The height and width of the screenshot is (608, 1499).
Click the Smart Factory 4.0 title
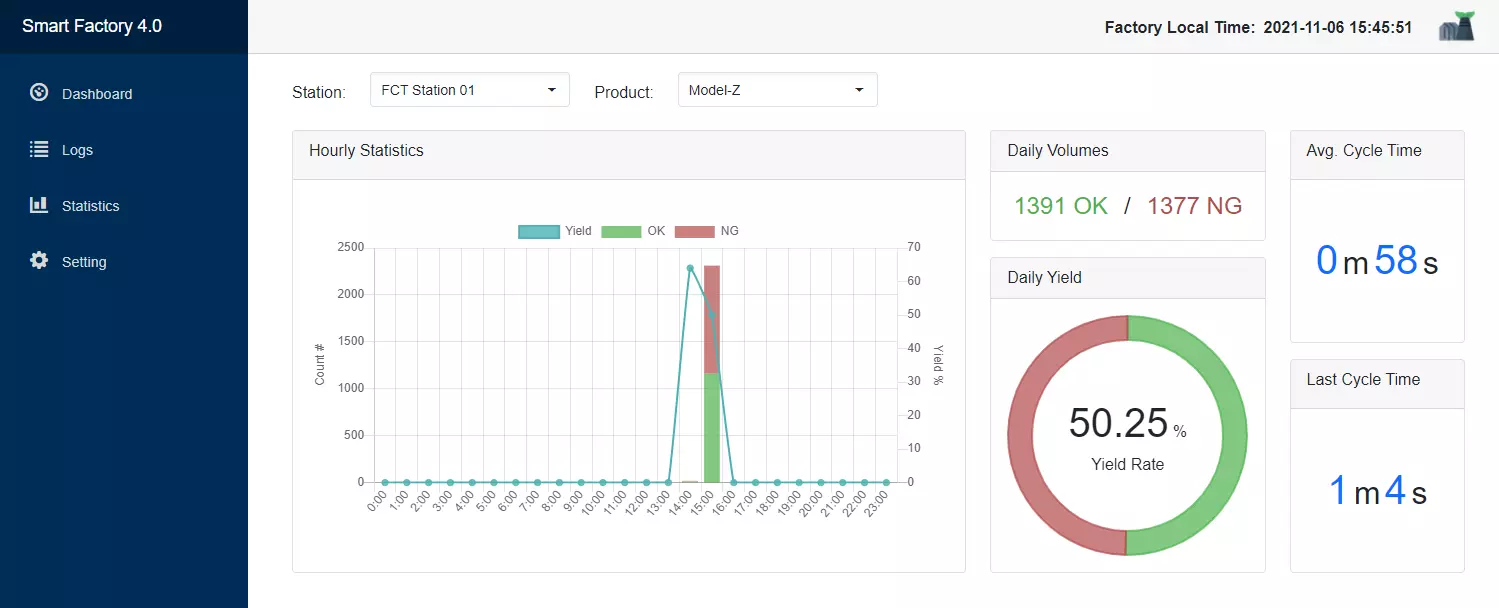pos(92,26)
